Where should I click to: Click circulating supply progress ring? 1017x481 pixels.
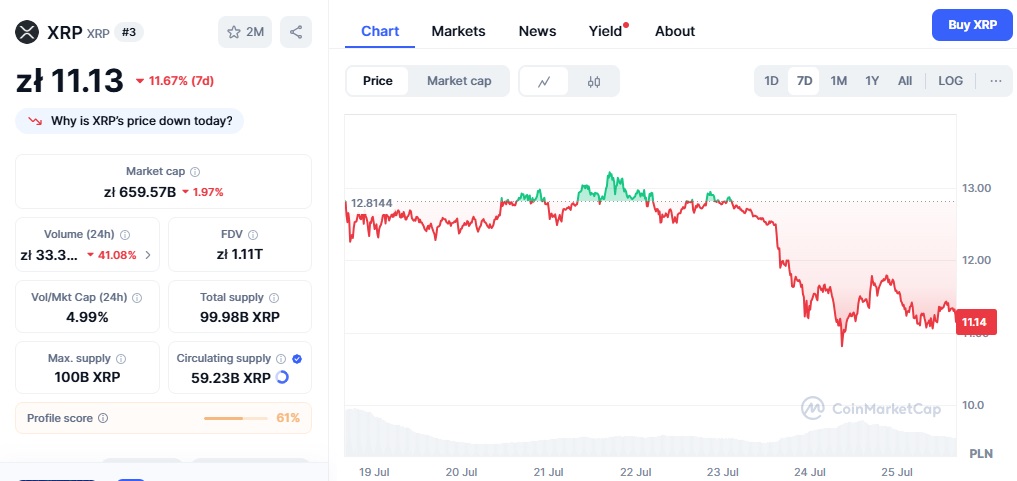[282, 377]
